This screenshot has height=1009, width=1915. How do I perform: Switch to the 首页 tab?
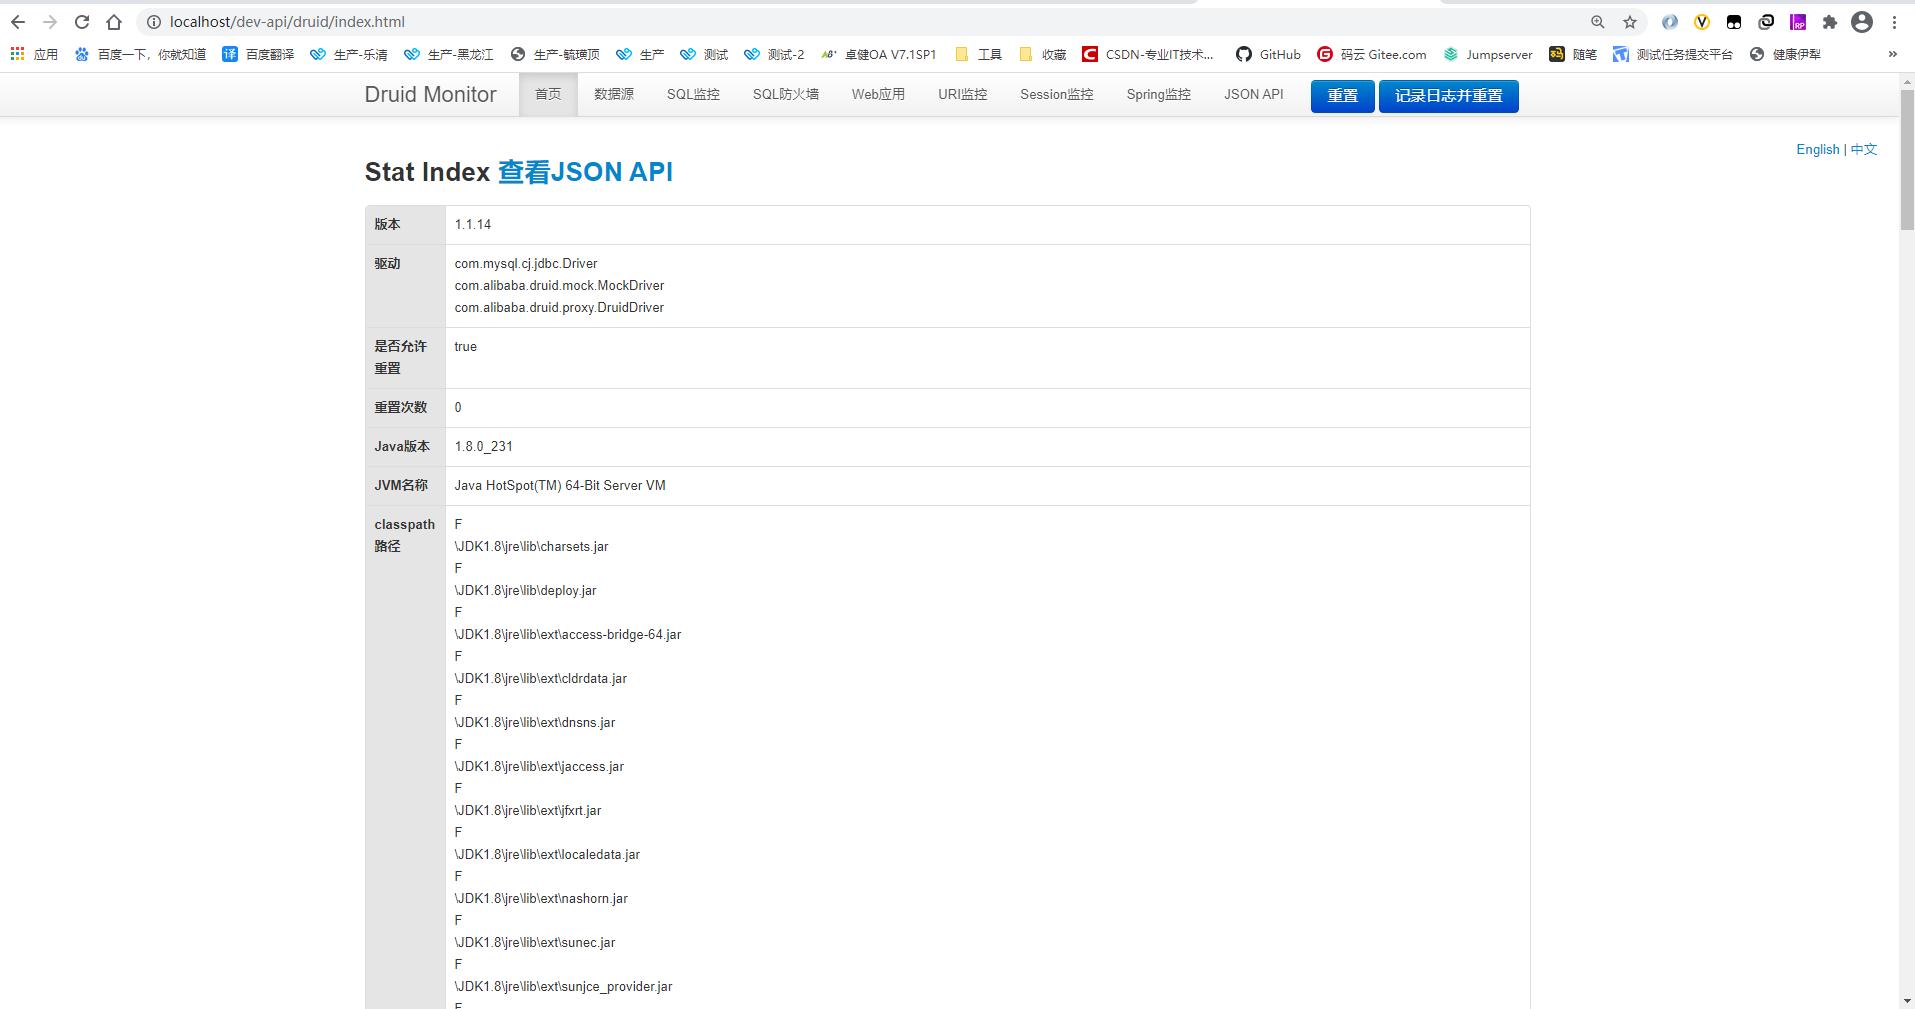coord(548,95)
